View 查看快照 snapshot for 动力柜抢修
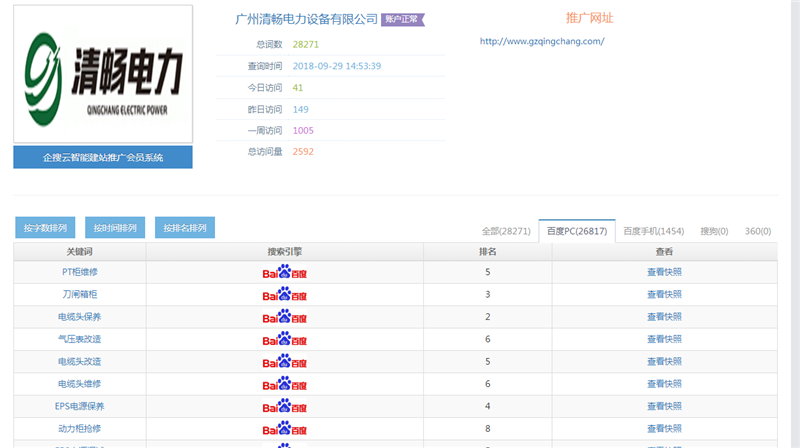The image size is (800, 448). coord(664,429)
